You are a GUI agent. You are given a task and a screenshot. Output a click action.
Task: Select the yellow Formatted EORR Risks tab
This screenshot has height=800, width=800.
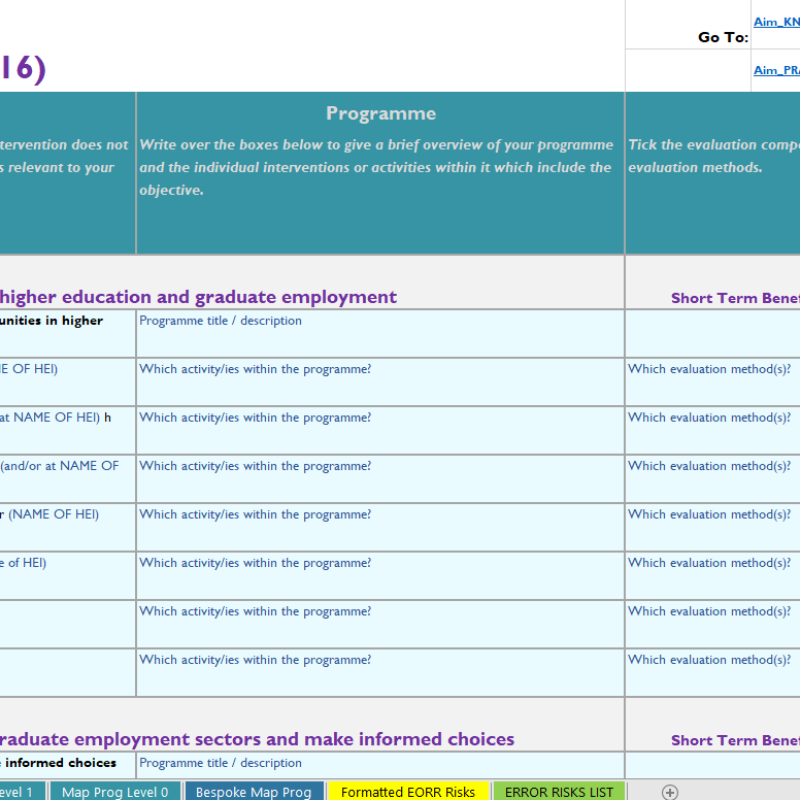pos(408,792)
